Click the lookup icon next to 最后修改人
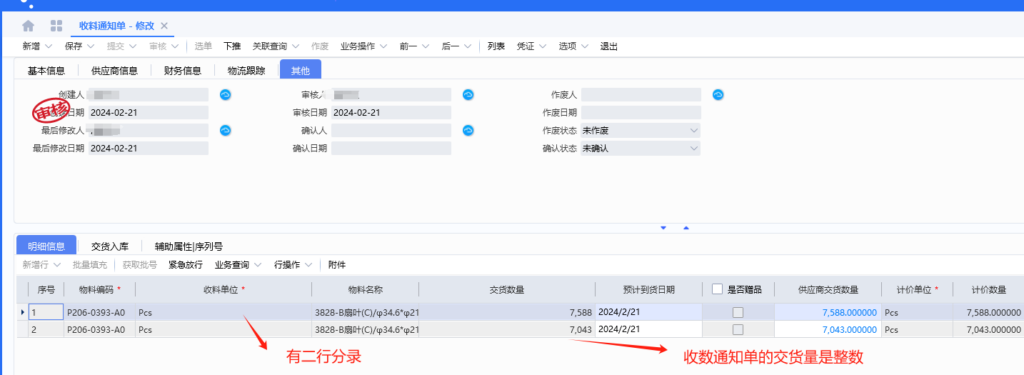Viewport: 1024px width, 375px height. (x=225, y=130)
